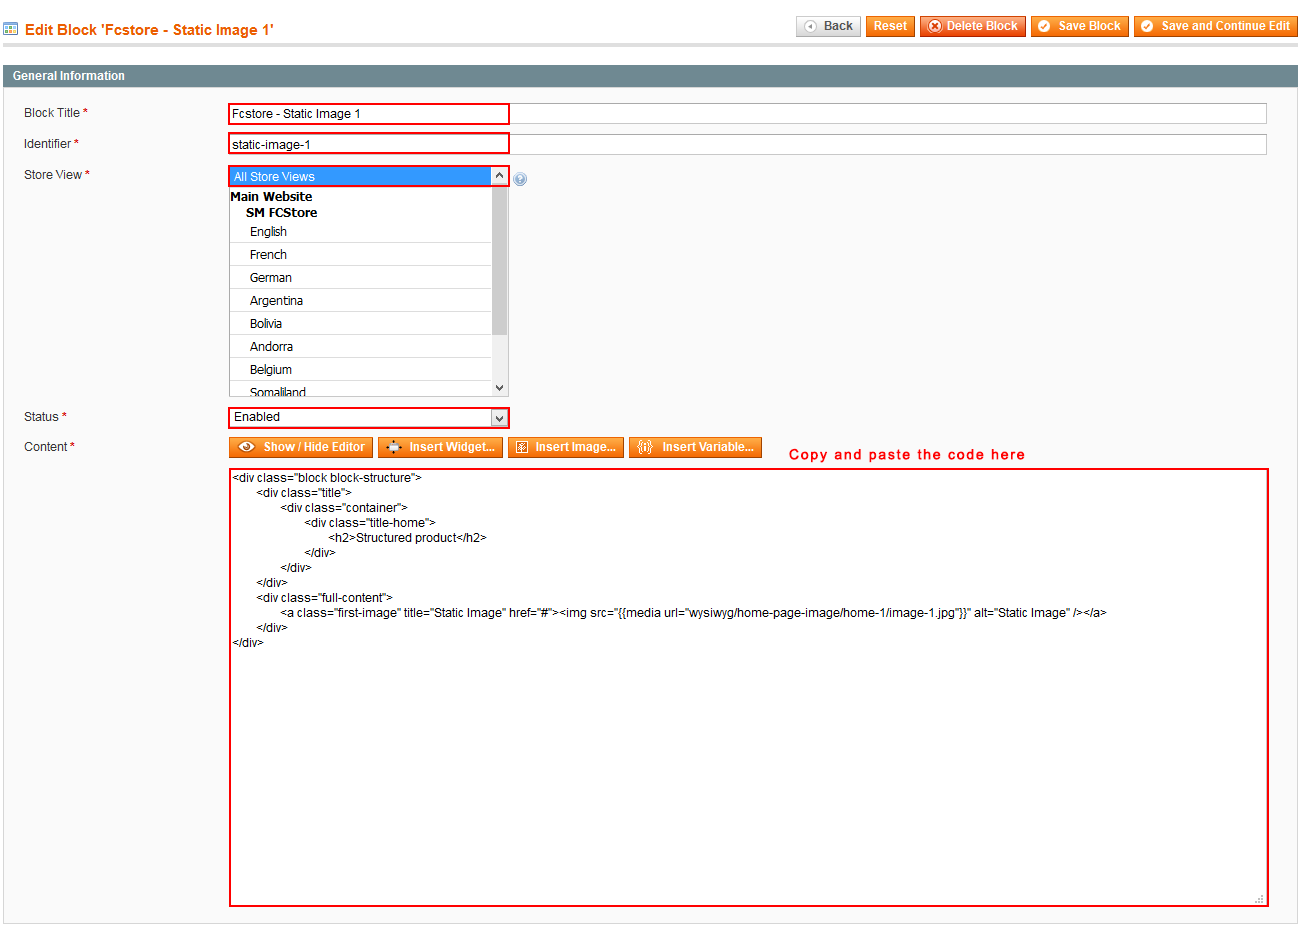The height and width of the screenshot is (929, 1300).
Task: Click Main Website group label
Action: click(x=271, y=197)
